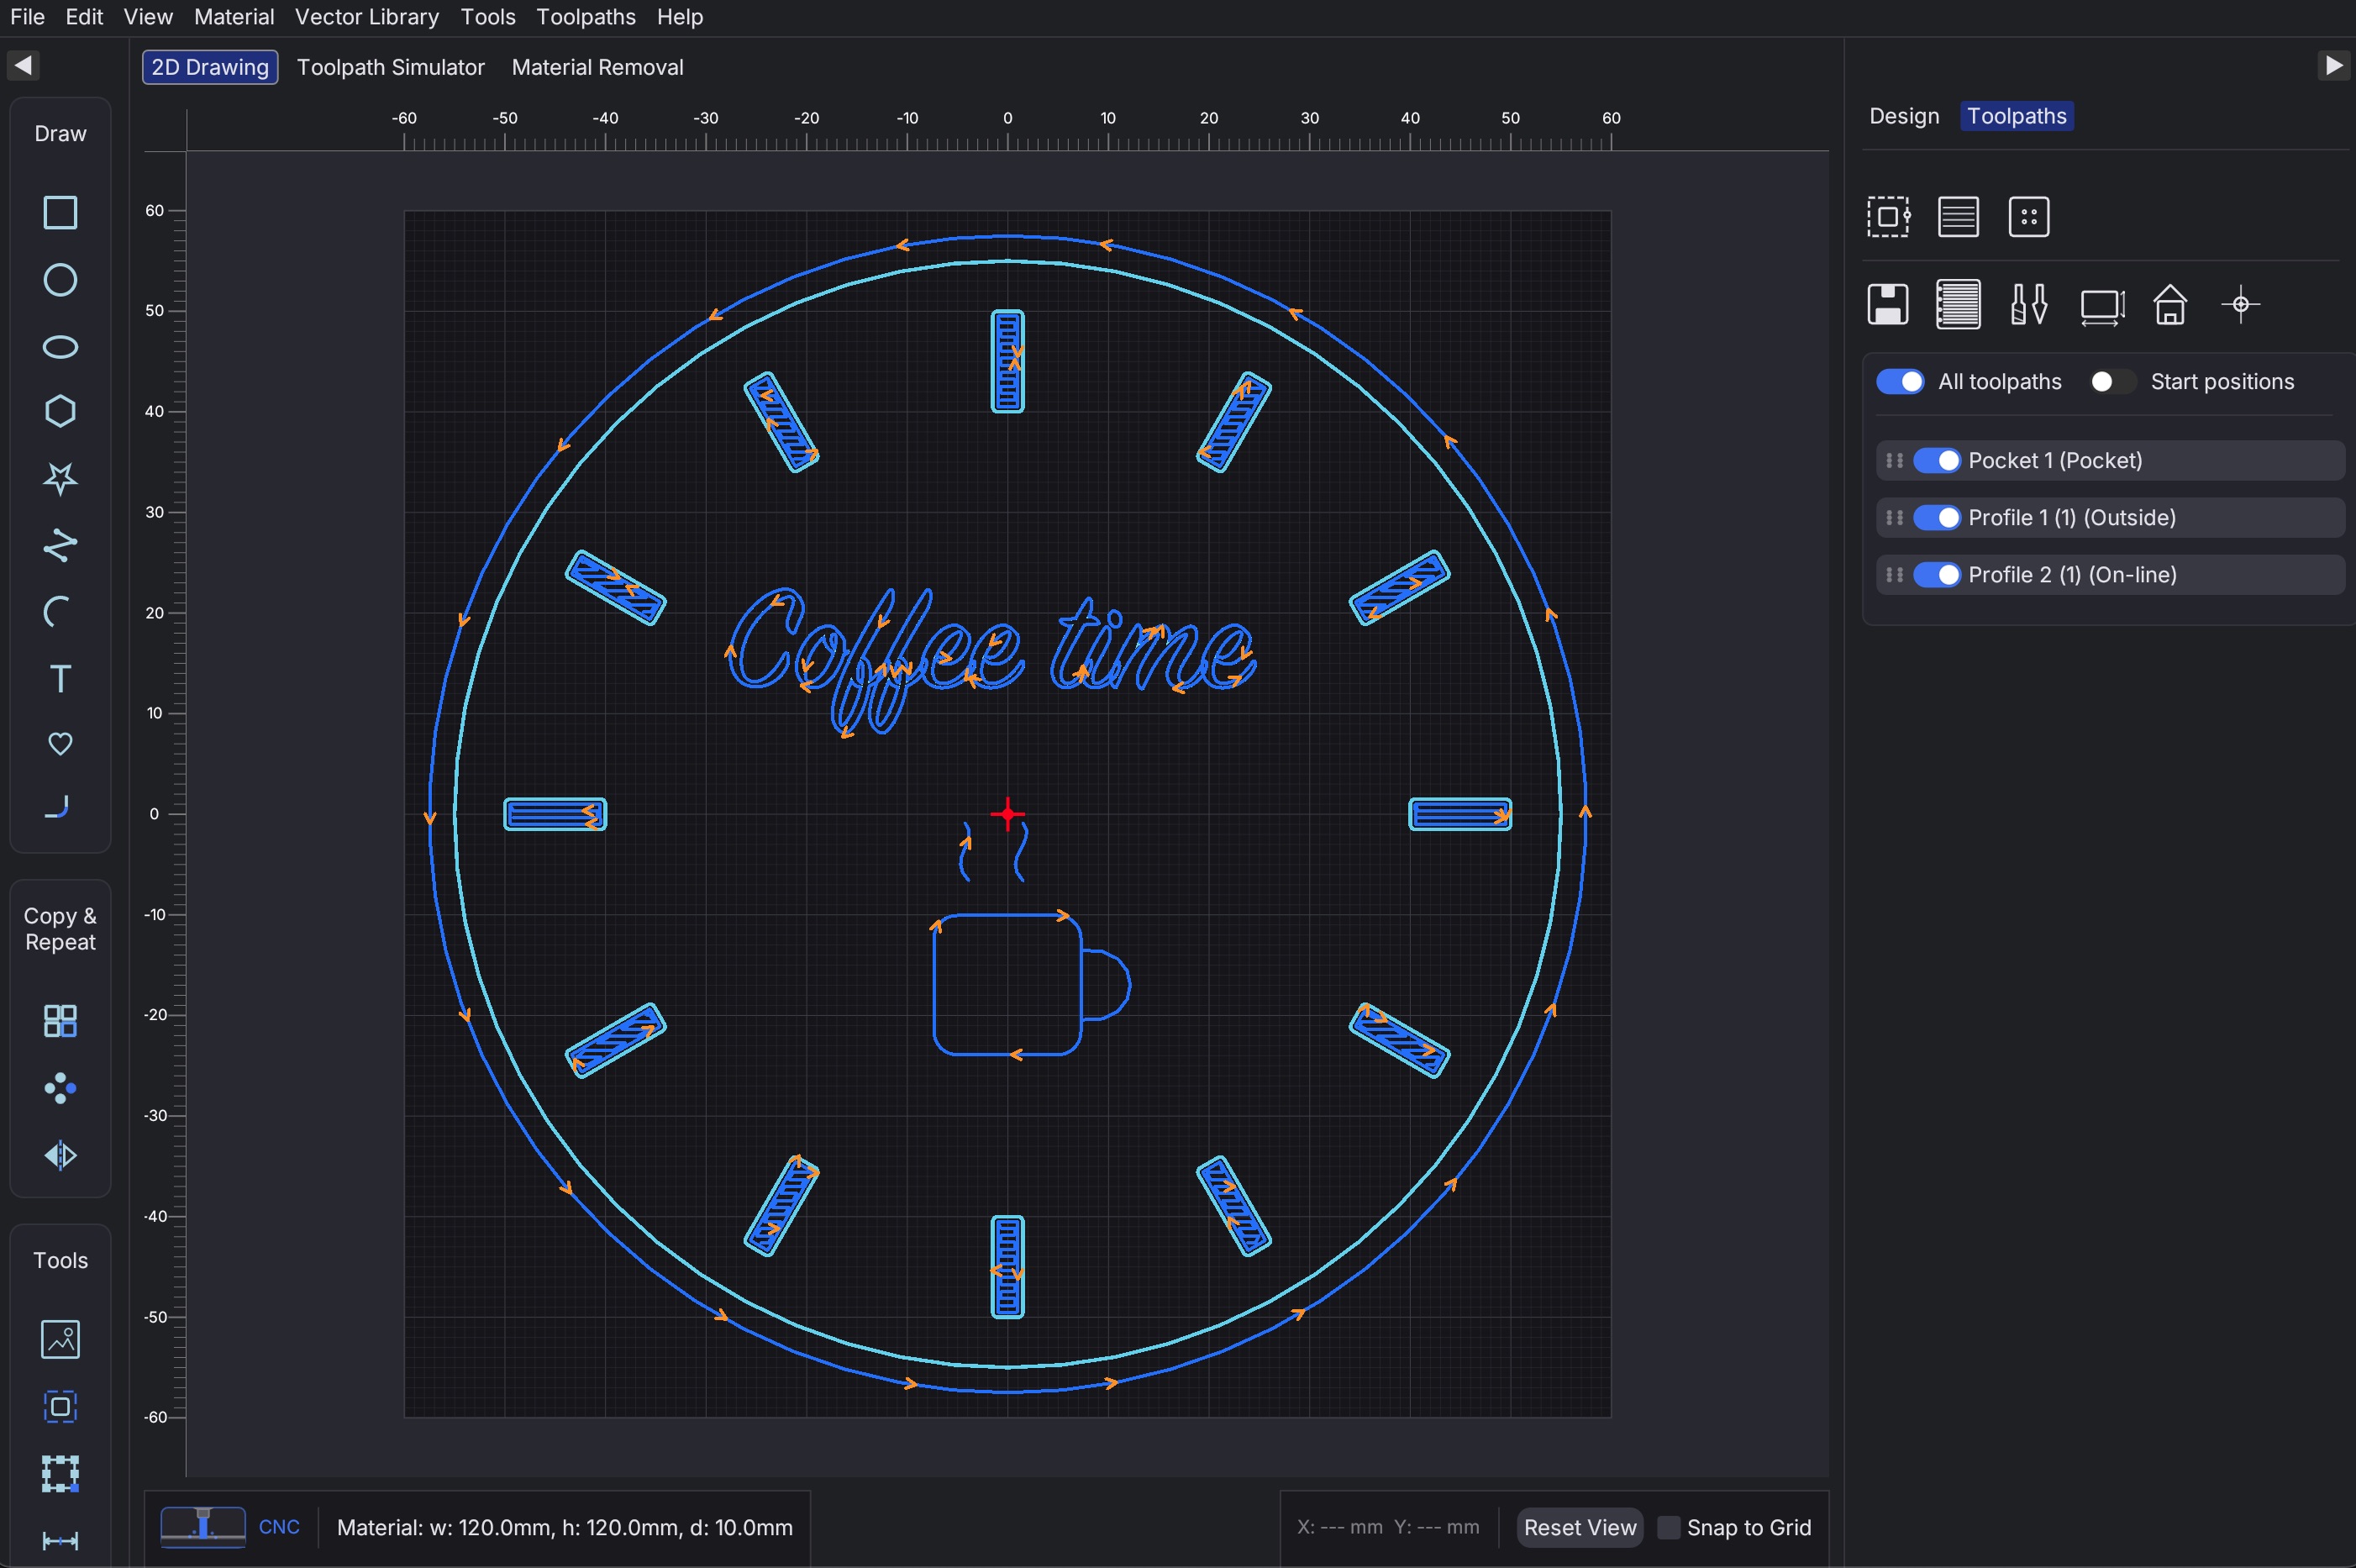
Task: Select the Measure dimension tool
Action: [x=60, y=1541]
